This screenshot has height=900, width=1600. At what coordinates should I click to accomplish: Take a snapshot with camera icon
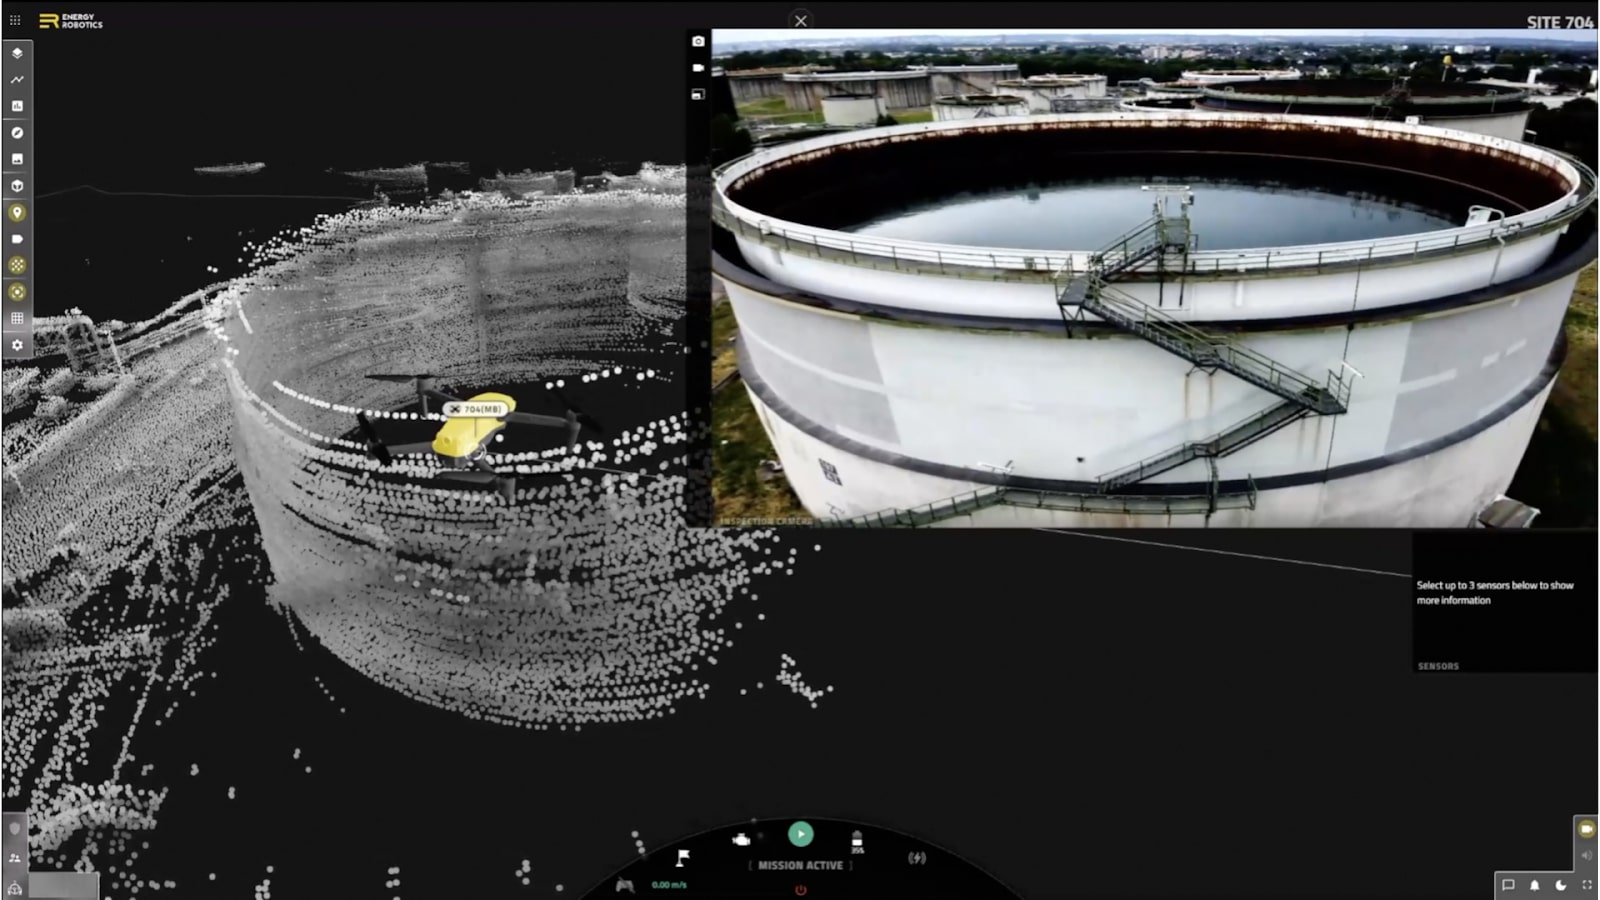click(698, 41)
